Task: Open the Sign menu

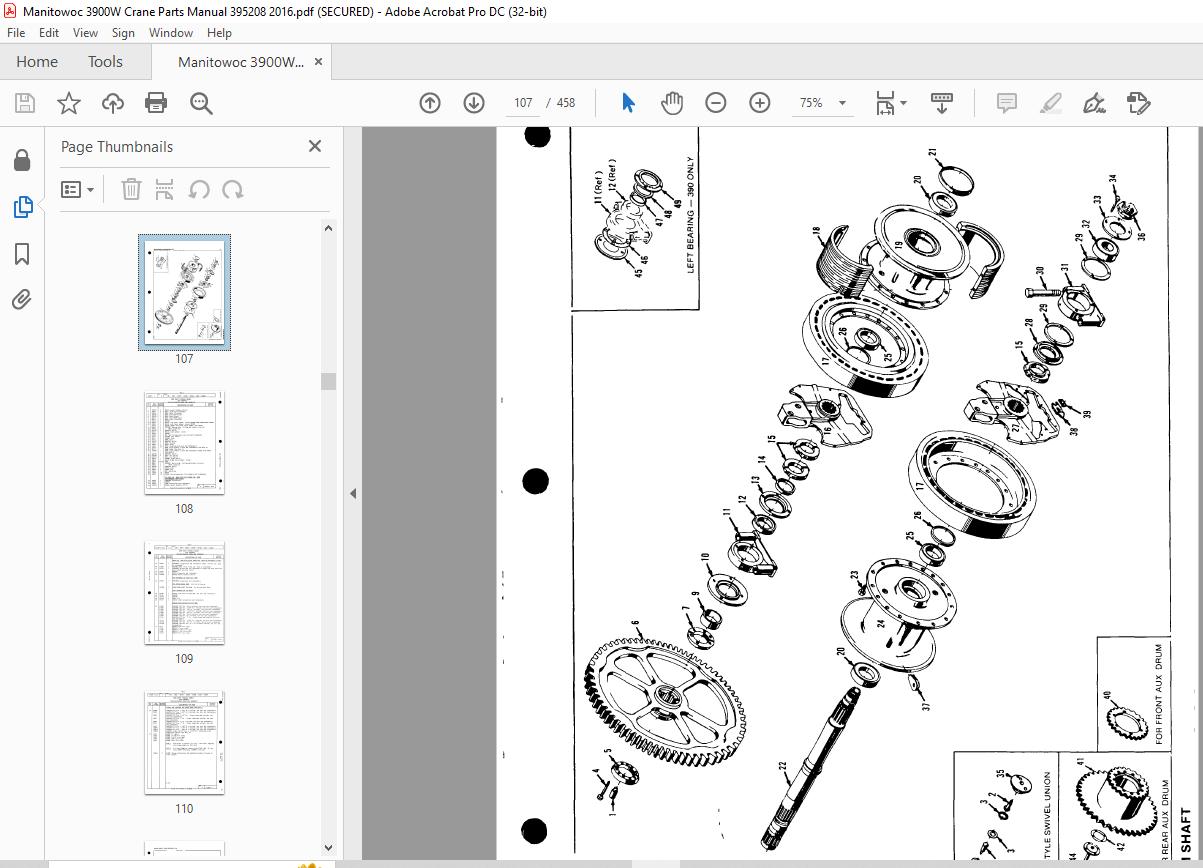Action: click(x=123, y=33)
